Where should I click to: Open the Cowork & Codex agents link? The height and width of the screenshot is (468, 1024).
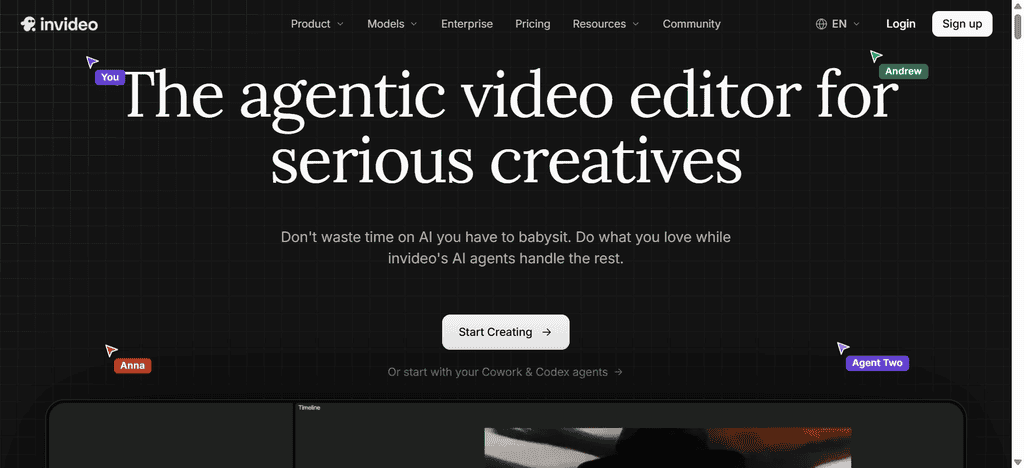[x=505, y=372]
